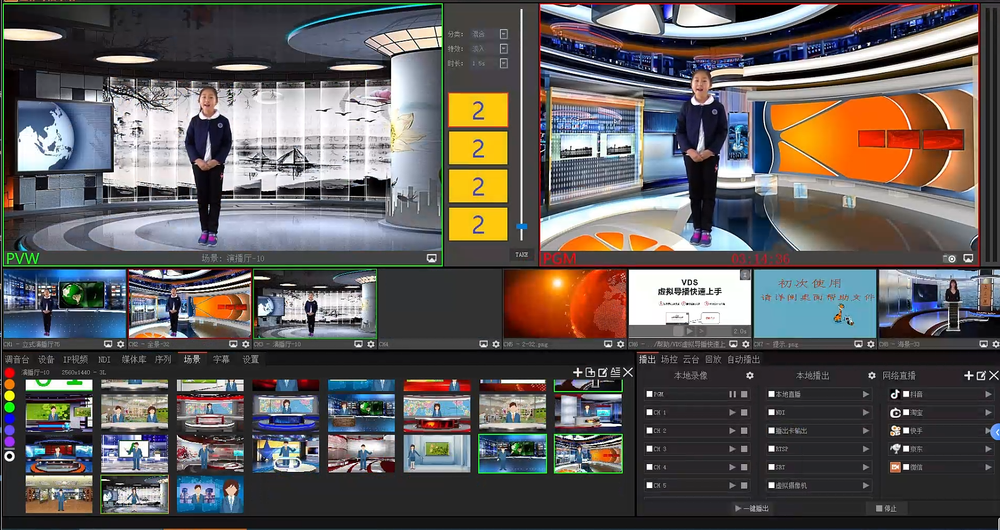Click the PGM snapshot camera icon
Screen dimensions: 1000x530
[x=953, y=258]
